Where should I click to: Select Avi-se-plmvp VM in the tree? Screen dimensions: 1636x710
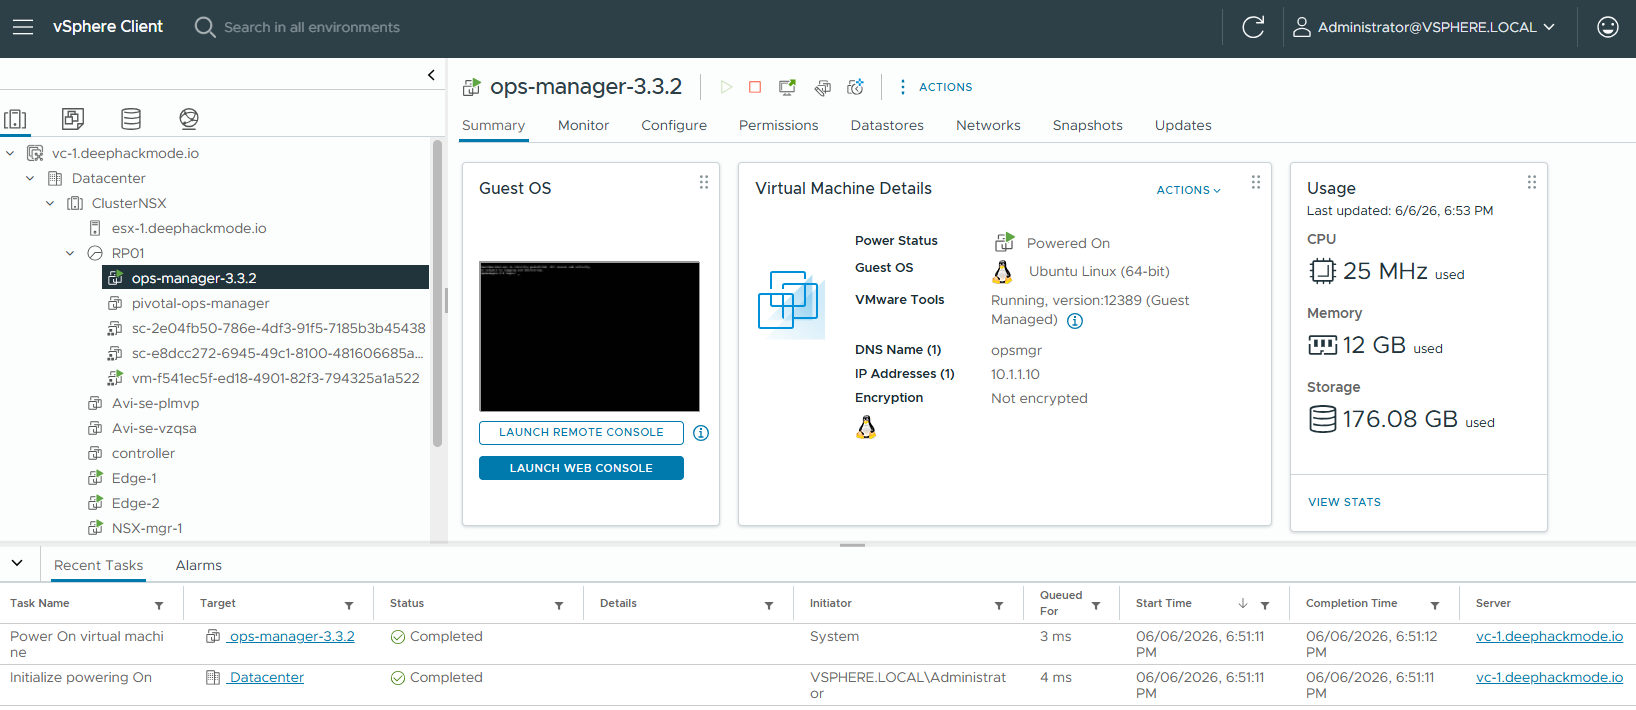155,403
